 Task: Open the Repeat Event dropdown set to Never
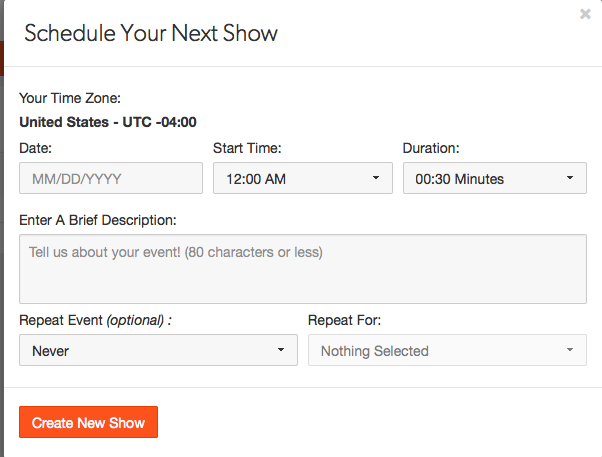tap(158, 351)
